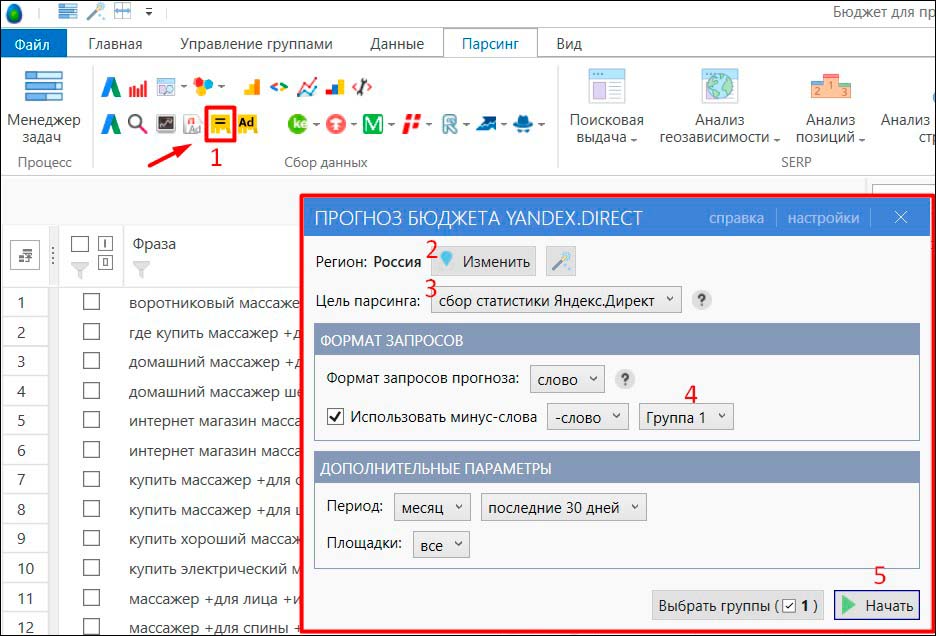Screen dimensions: 936x636
Task: Open the Файл menu
Action: click(x=33, y=44)
